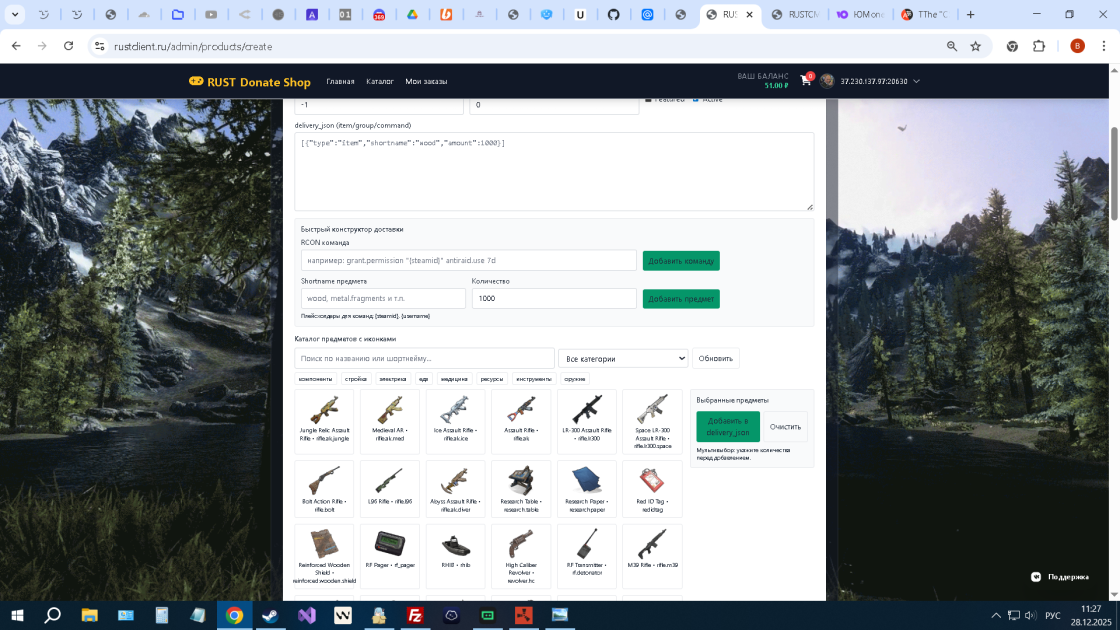Pick the LR-300 Assault Rifle icon
The width and height of the screenshot is (1120, 630).
pos(586,410)
